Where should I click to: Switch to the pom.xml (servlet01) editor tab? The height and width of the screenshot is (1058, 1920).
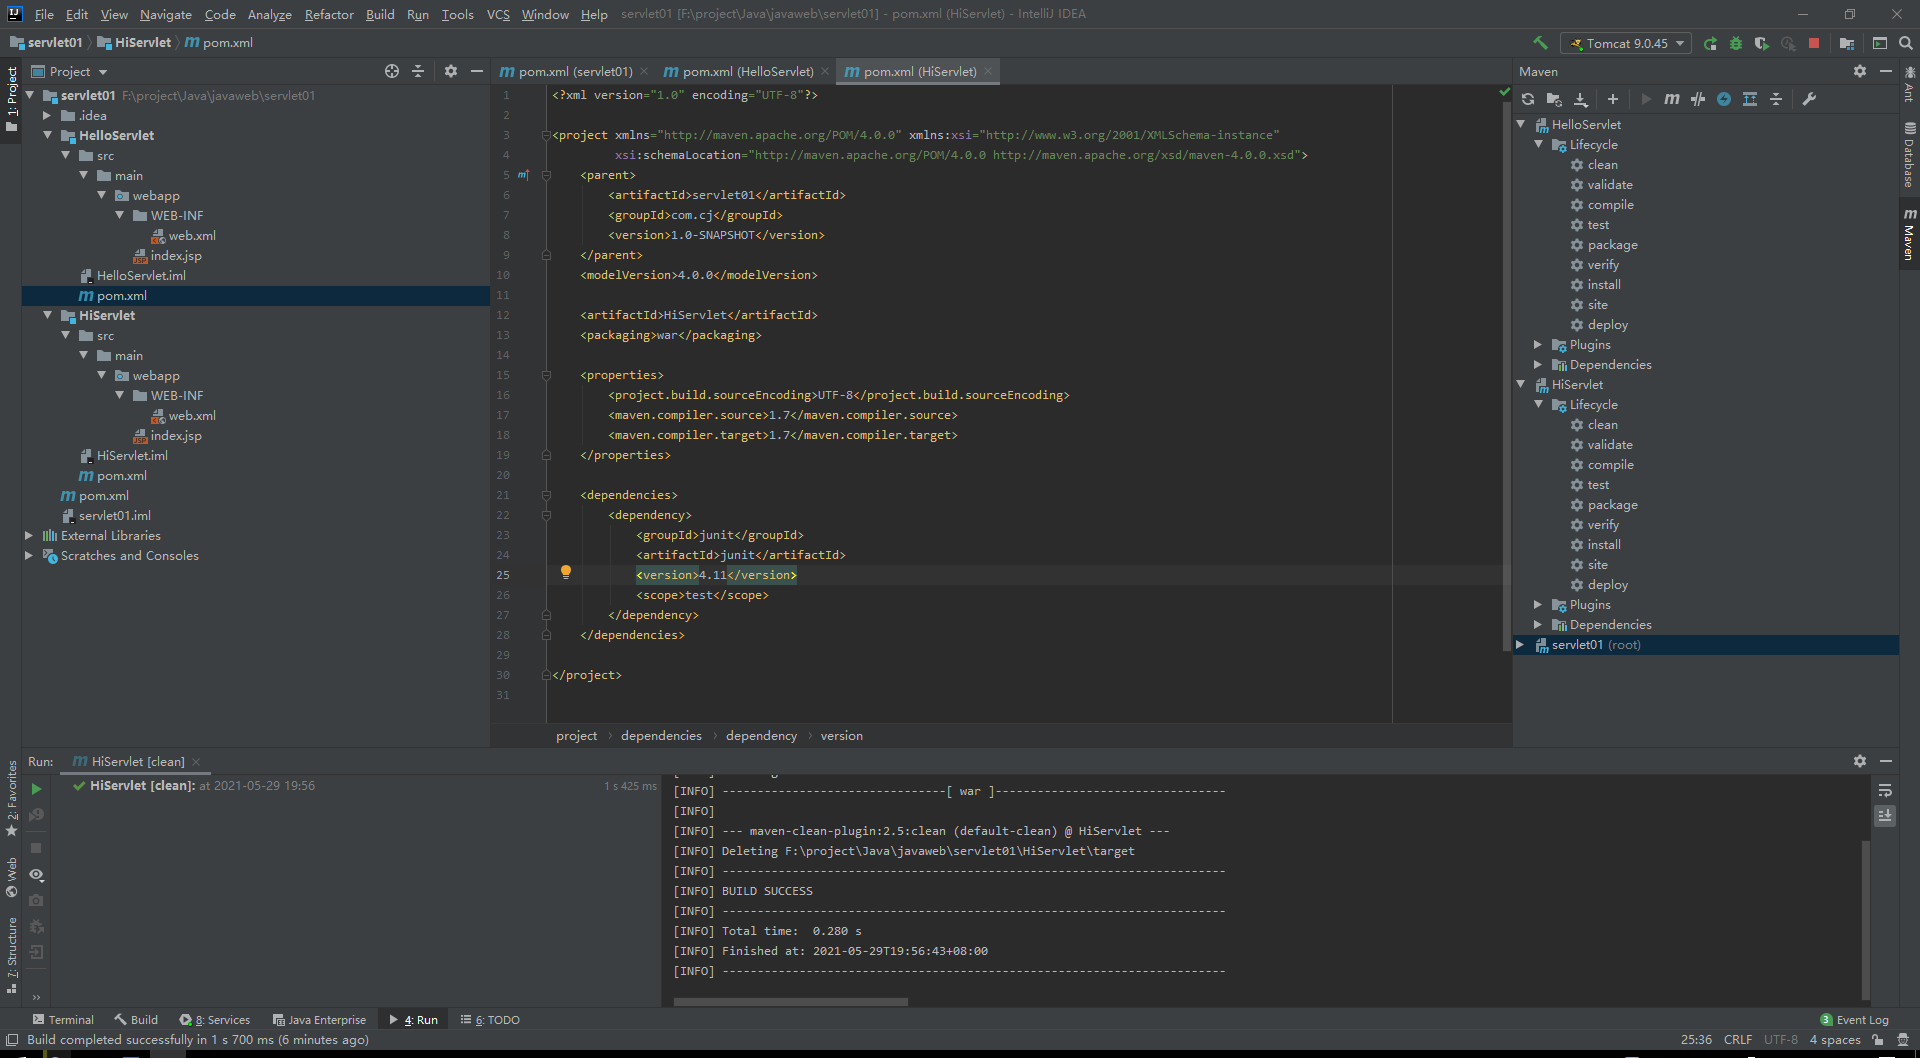(x=573, y=71)
